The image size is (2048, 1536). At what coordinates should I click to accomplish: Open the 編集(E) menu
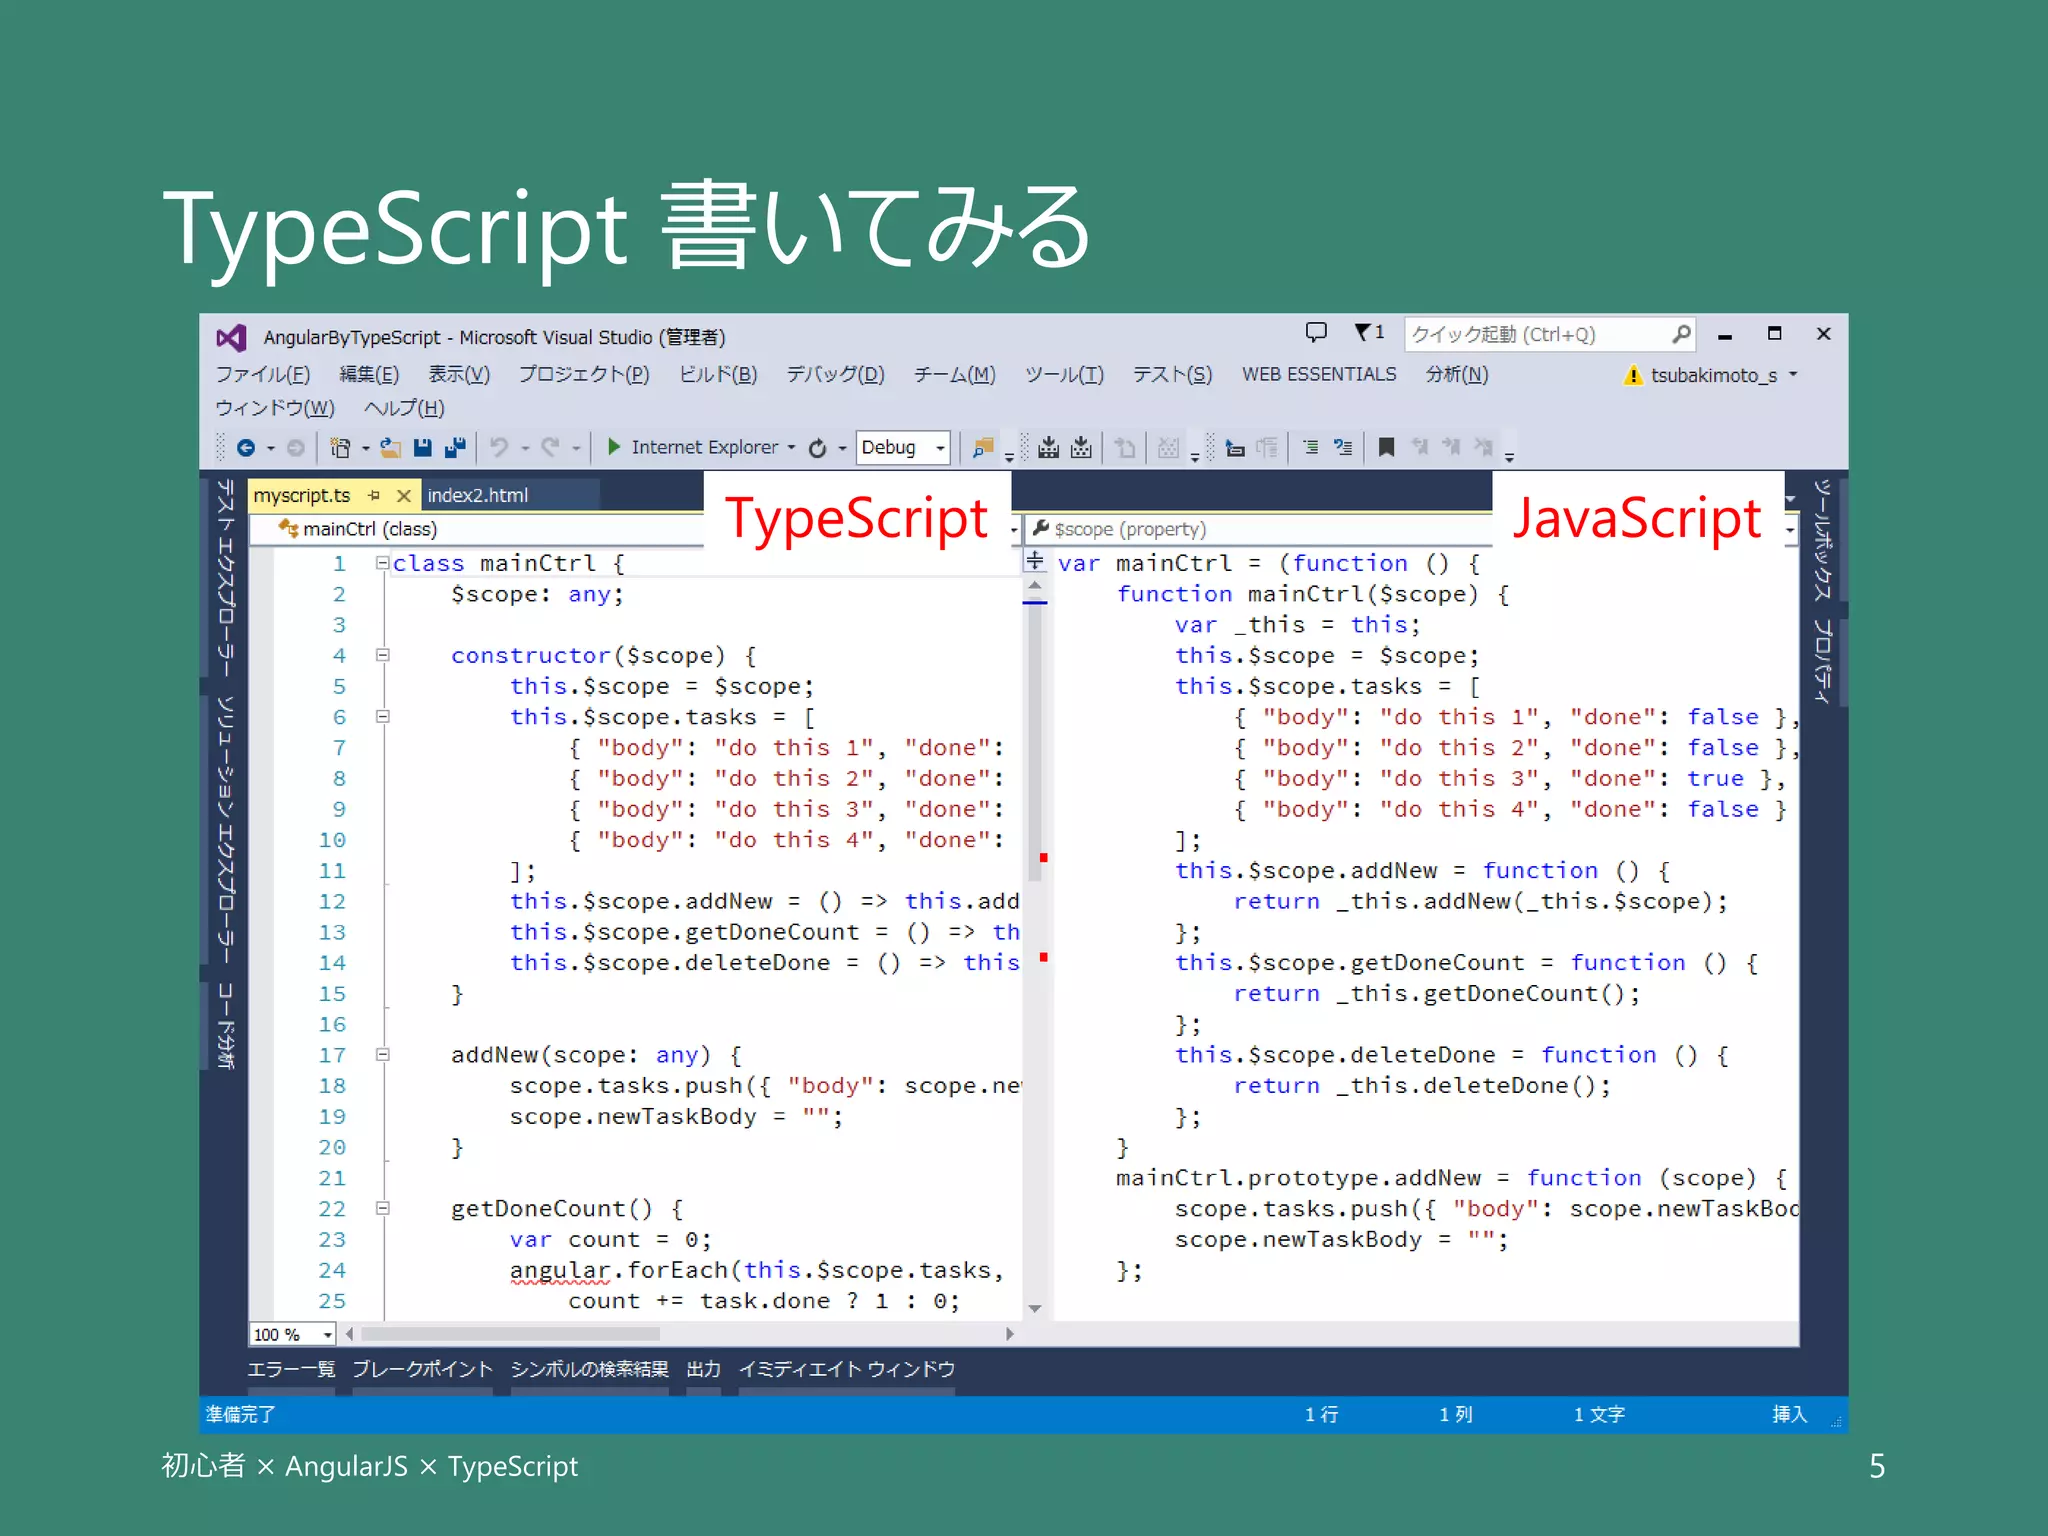pyautogui.click(x=369, y=375)
